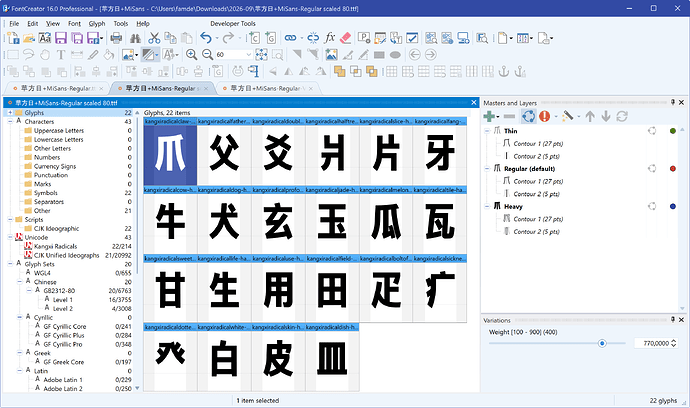
Task: Collapse the Unicode tree node
Action: click(10, 237)
